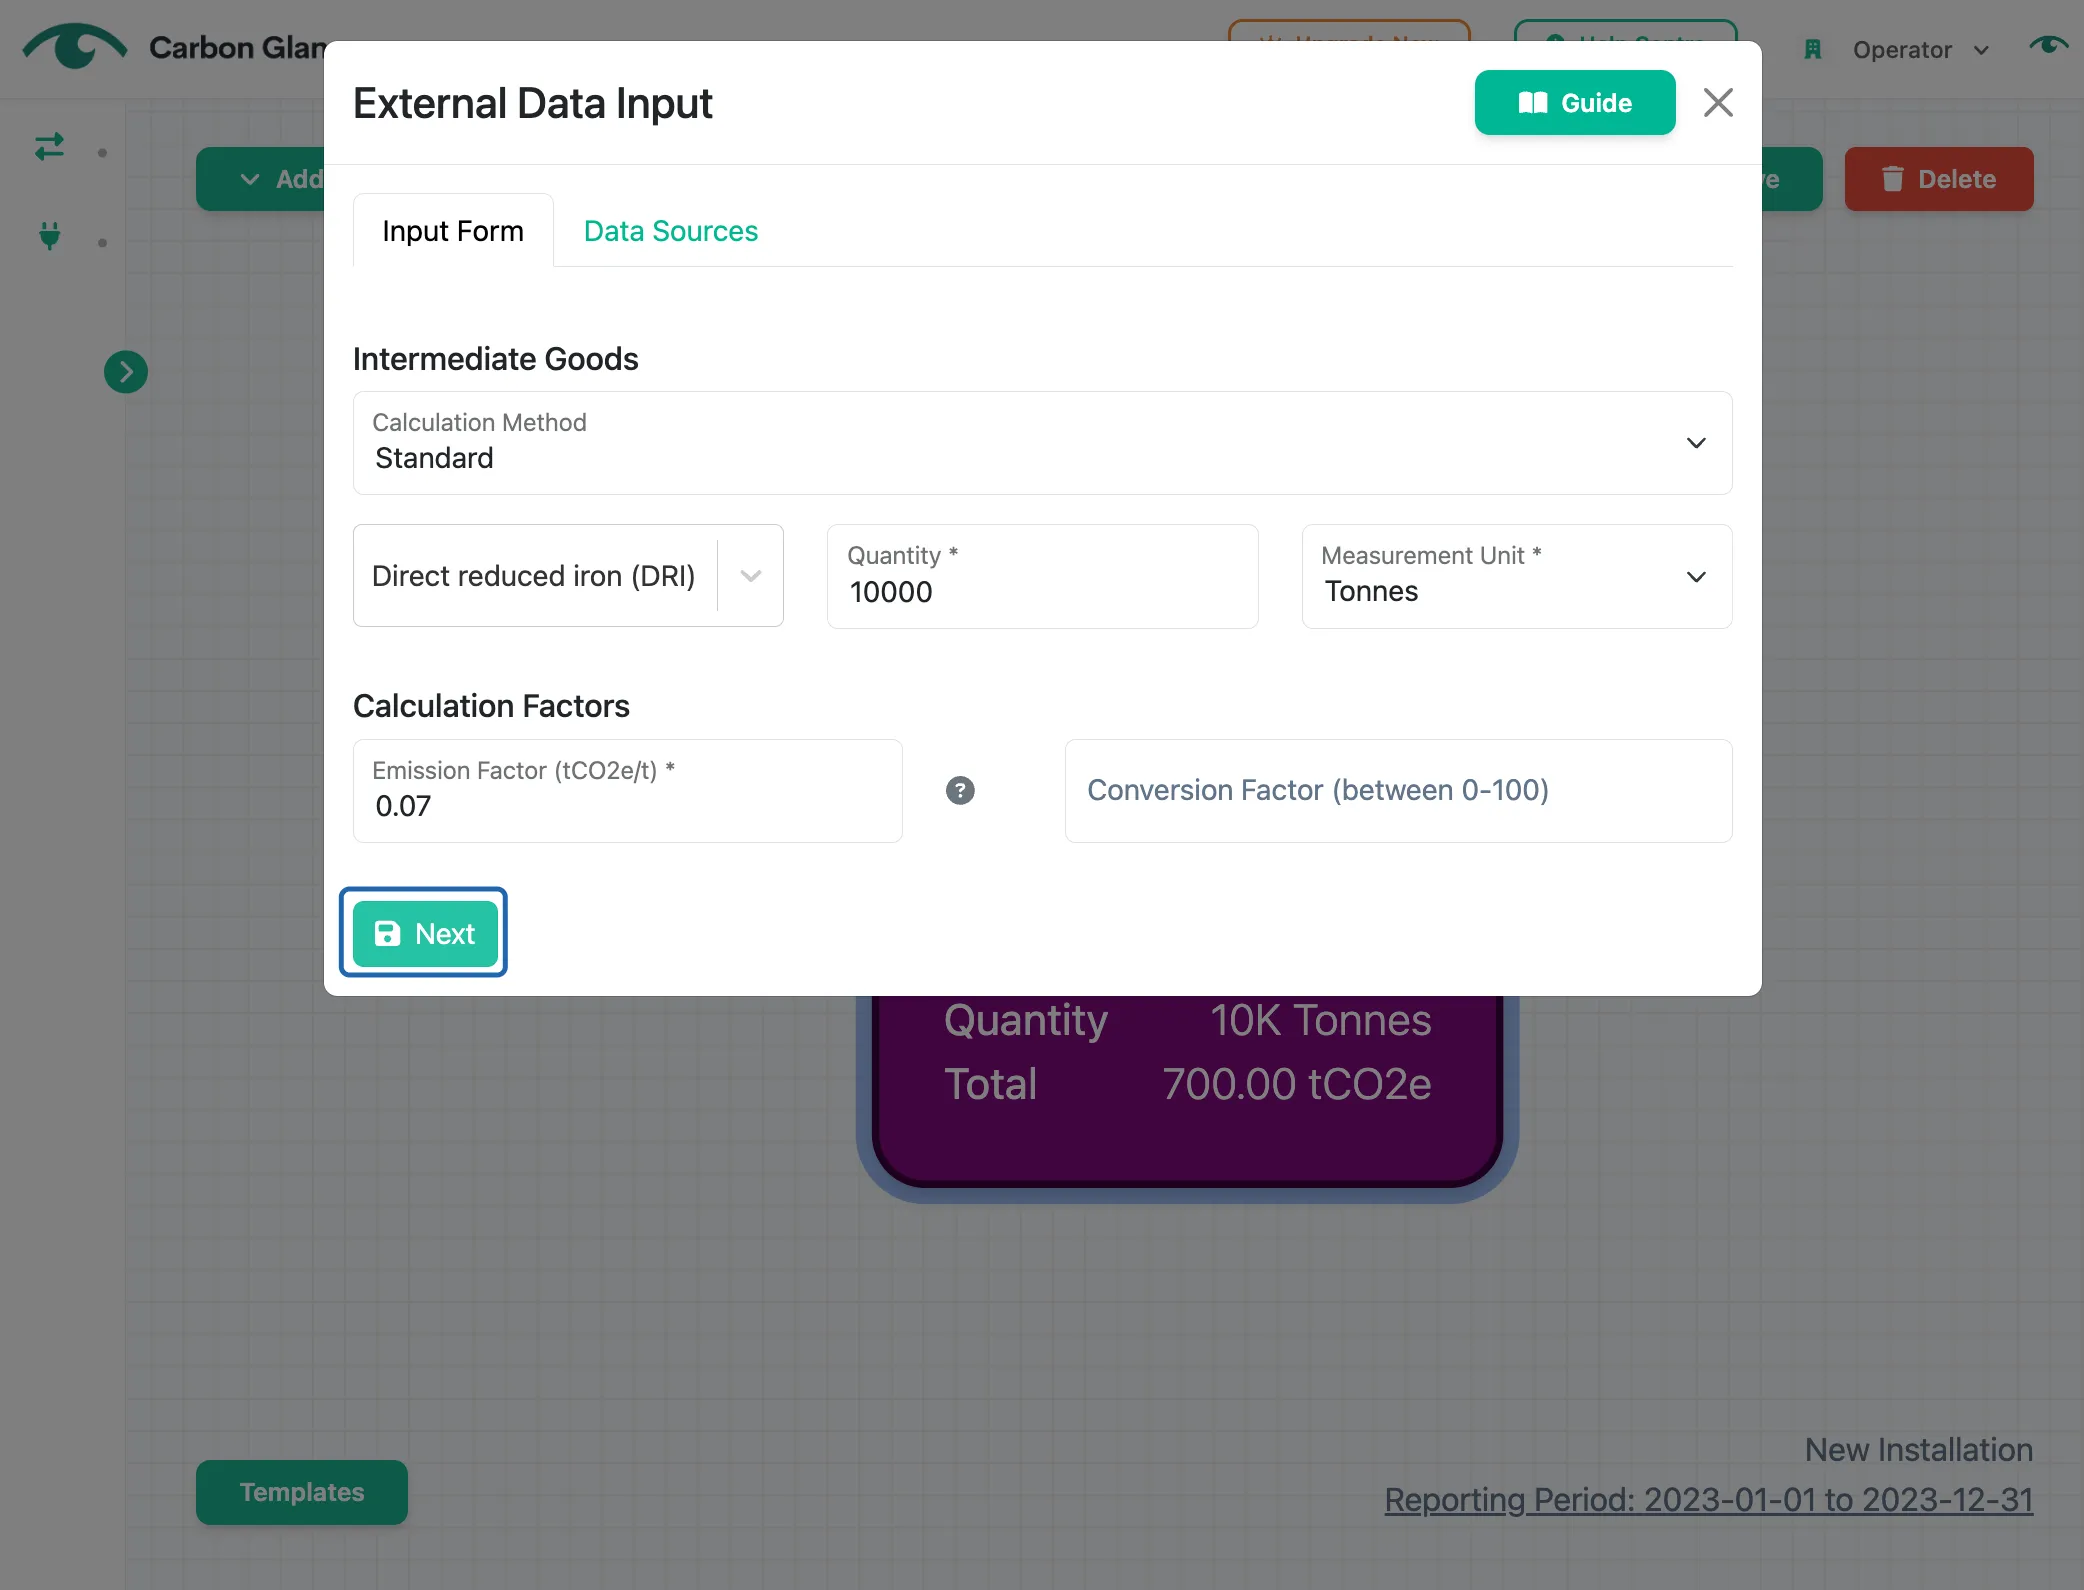Click the Carbon Glance eye logo
The height and width of the screenshot is (1590, 2084).
pos(75,47)
